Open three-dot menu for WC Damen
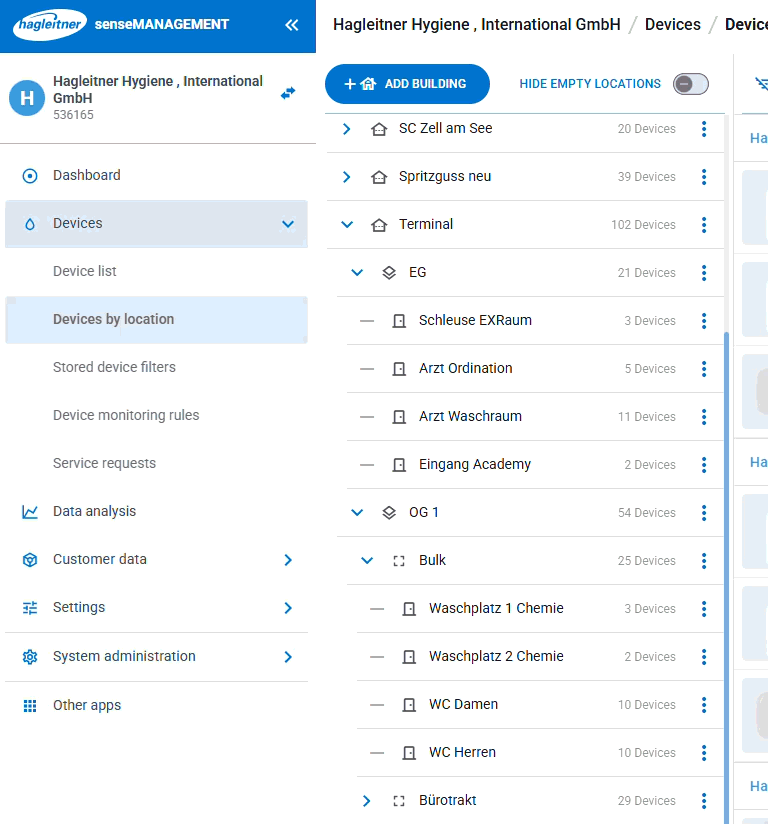Screen dimensions: 768x824 pyautogui.click(x=704, y=705)
